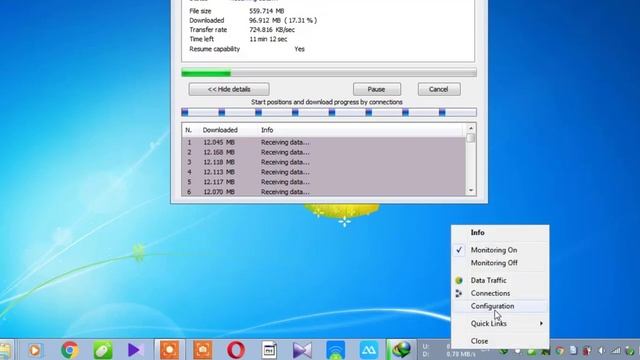
Task: Open the network signal bars tray icon
Action: point(616,351)
